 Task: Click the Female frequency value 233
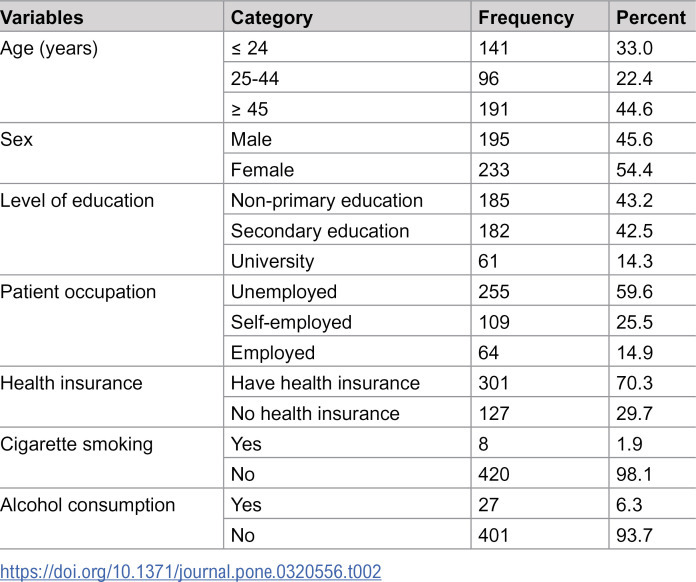pyautogui.click(x=494, y=170)
